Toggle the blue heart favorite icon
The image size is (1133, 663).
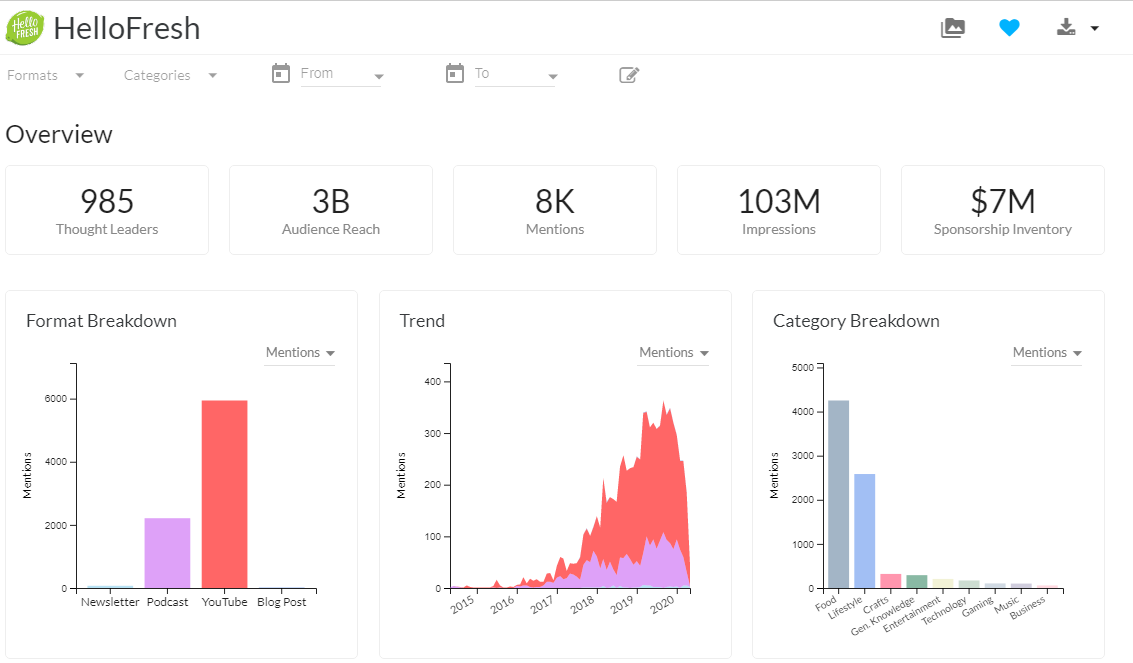coord(1009,28)
